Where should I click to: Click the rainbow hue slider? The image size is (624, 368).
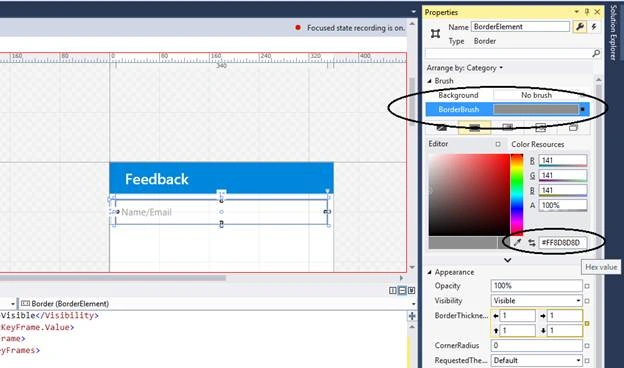coord(517,195)
